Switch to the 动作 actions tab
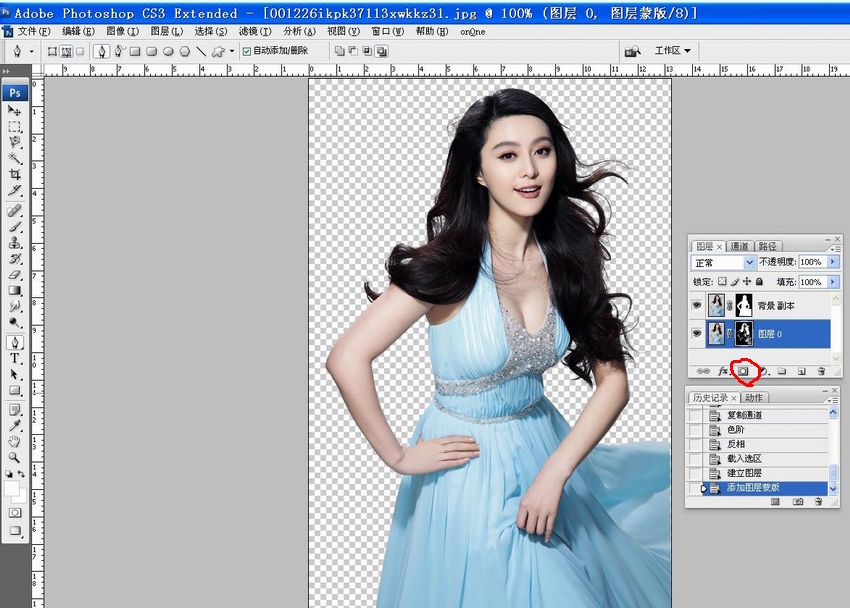This screenshot has width=850, height=608. [753, 398]
